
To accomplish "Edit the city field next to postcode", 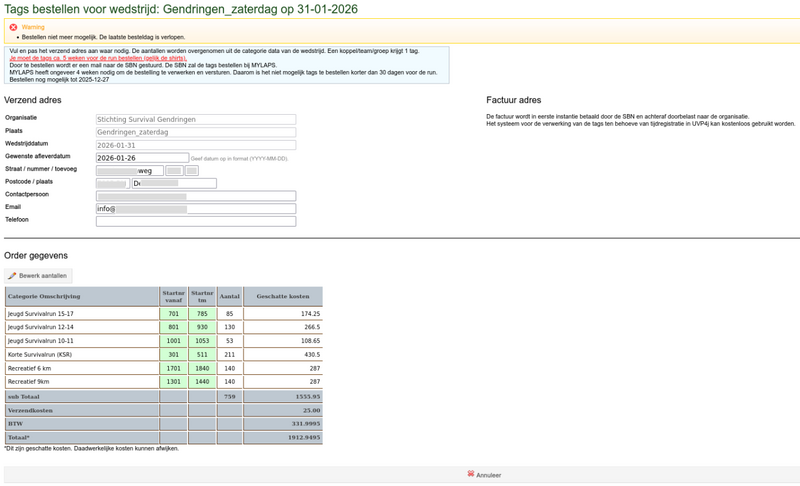I will [x=174, y=184].
